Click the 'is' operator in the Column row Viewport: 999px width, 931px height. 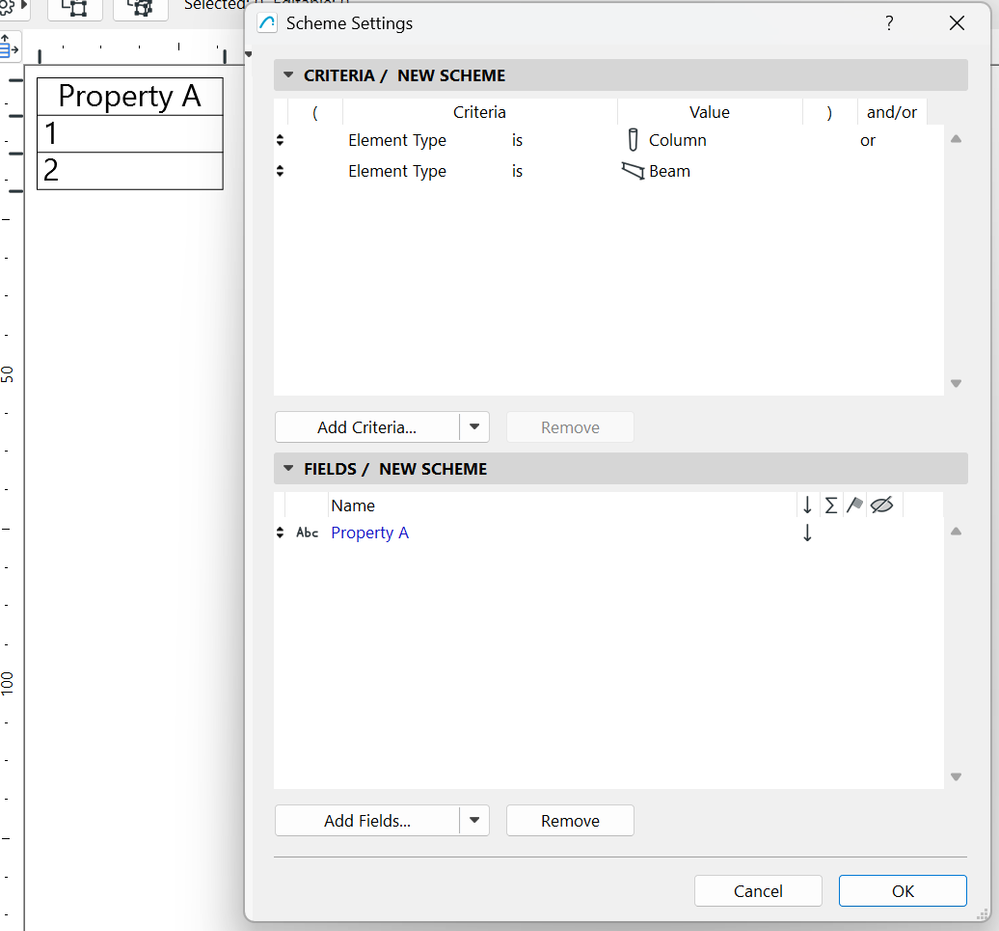[517, 140]
